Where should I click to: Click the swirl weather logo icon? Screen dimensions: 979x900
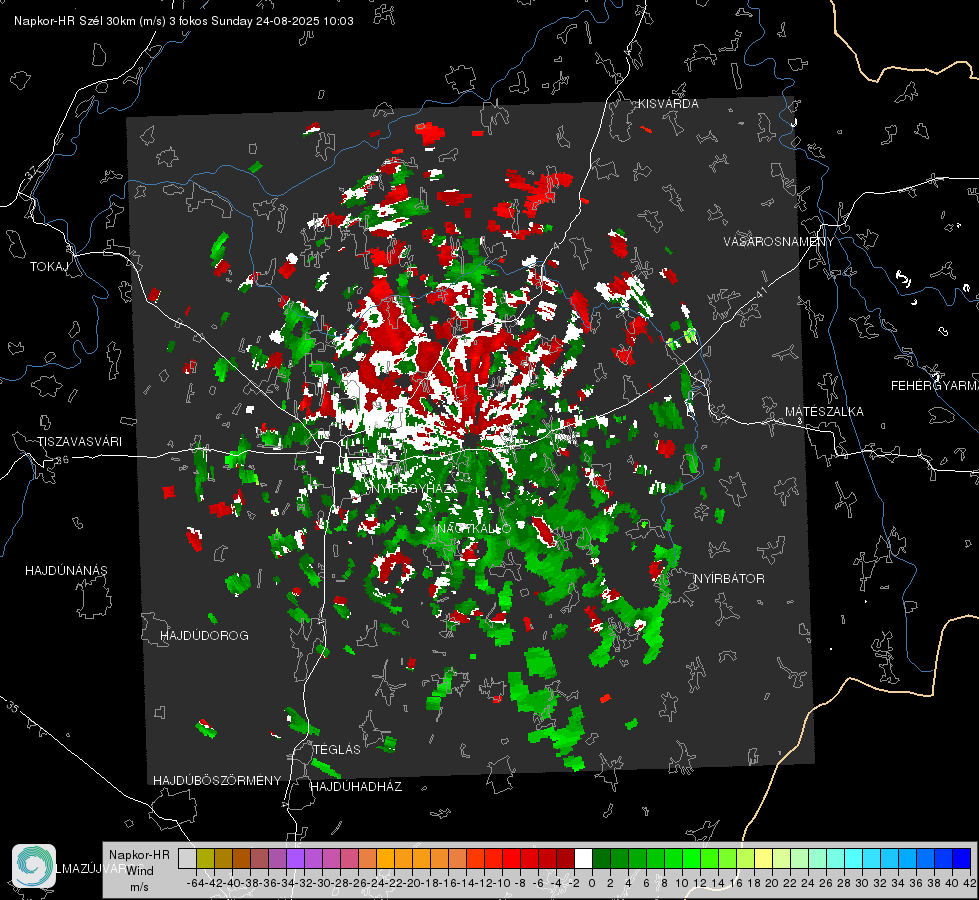pos(34,866)
